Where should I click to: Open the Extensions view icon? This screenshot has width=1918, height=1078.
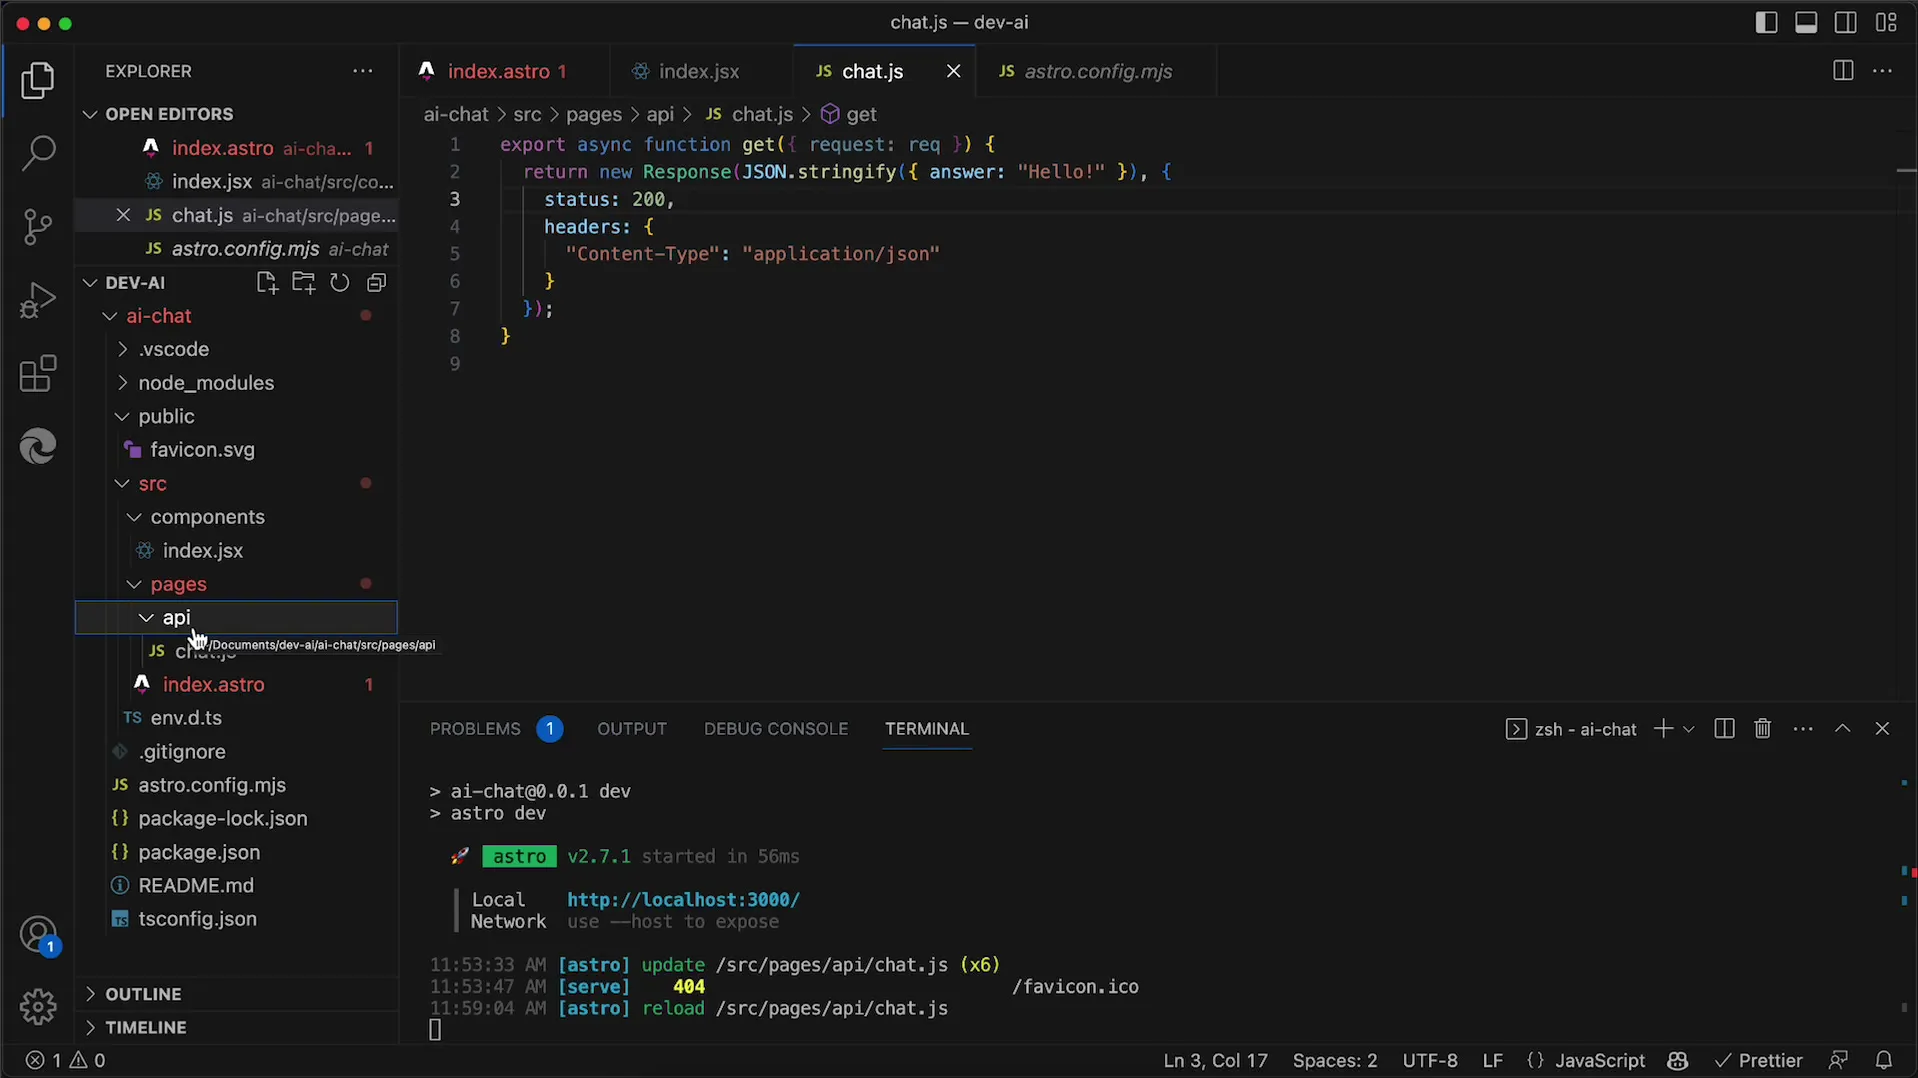[38, 374]
